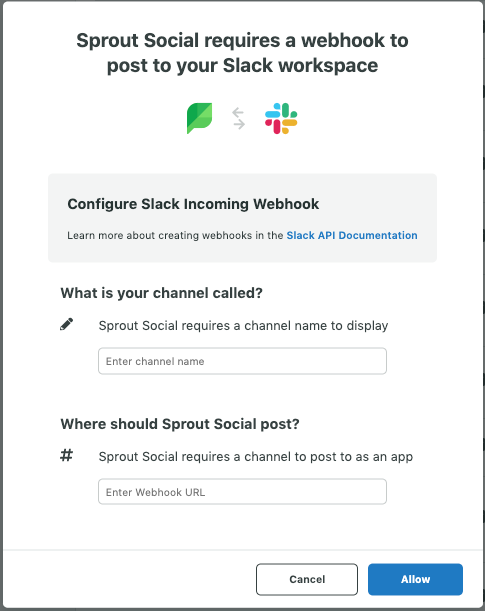Click the left-pointing gray arrow between logos
Screen dimensions: 485x611
pos(238,113)
